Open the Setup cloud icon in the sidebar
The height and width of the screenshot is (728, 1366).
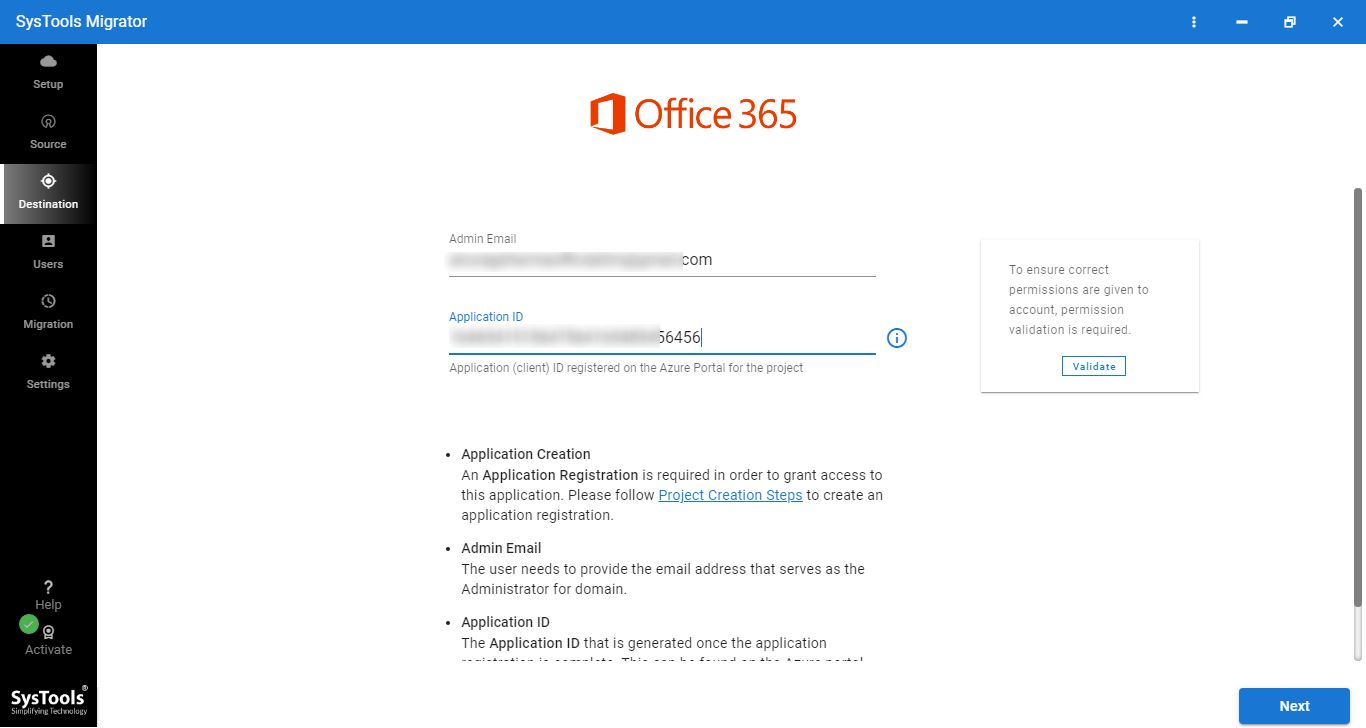point(48,62)
